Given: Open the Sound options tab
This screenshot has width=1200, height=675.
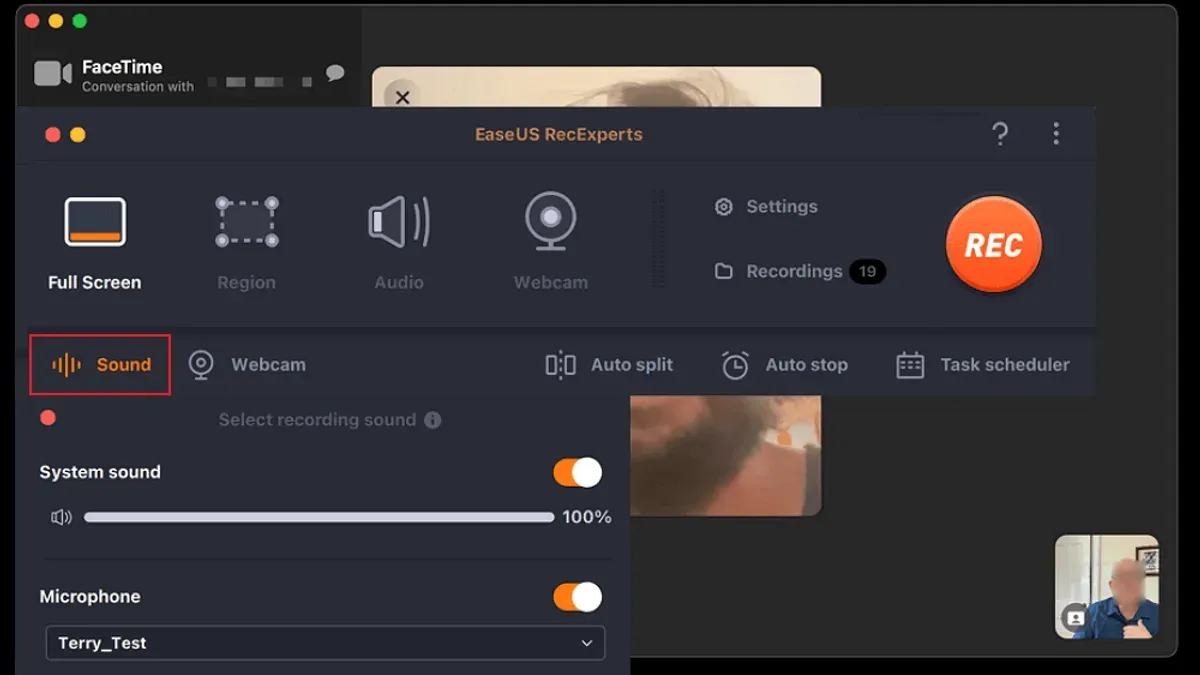Looking at the screenshot, I should point(100,365).
